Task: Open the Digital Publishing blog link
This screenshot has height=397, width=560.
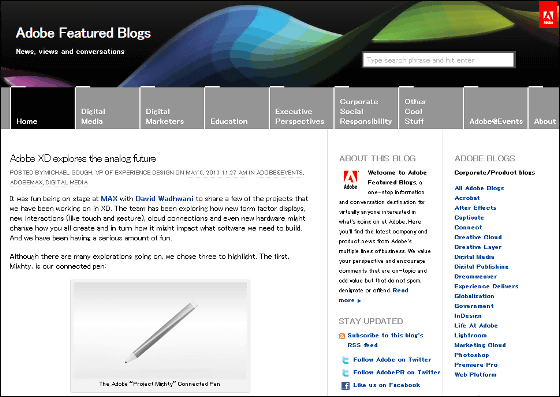Action: (x=481, y=267)
